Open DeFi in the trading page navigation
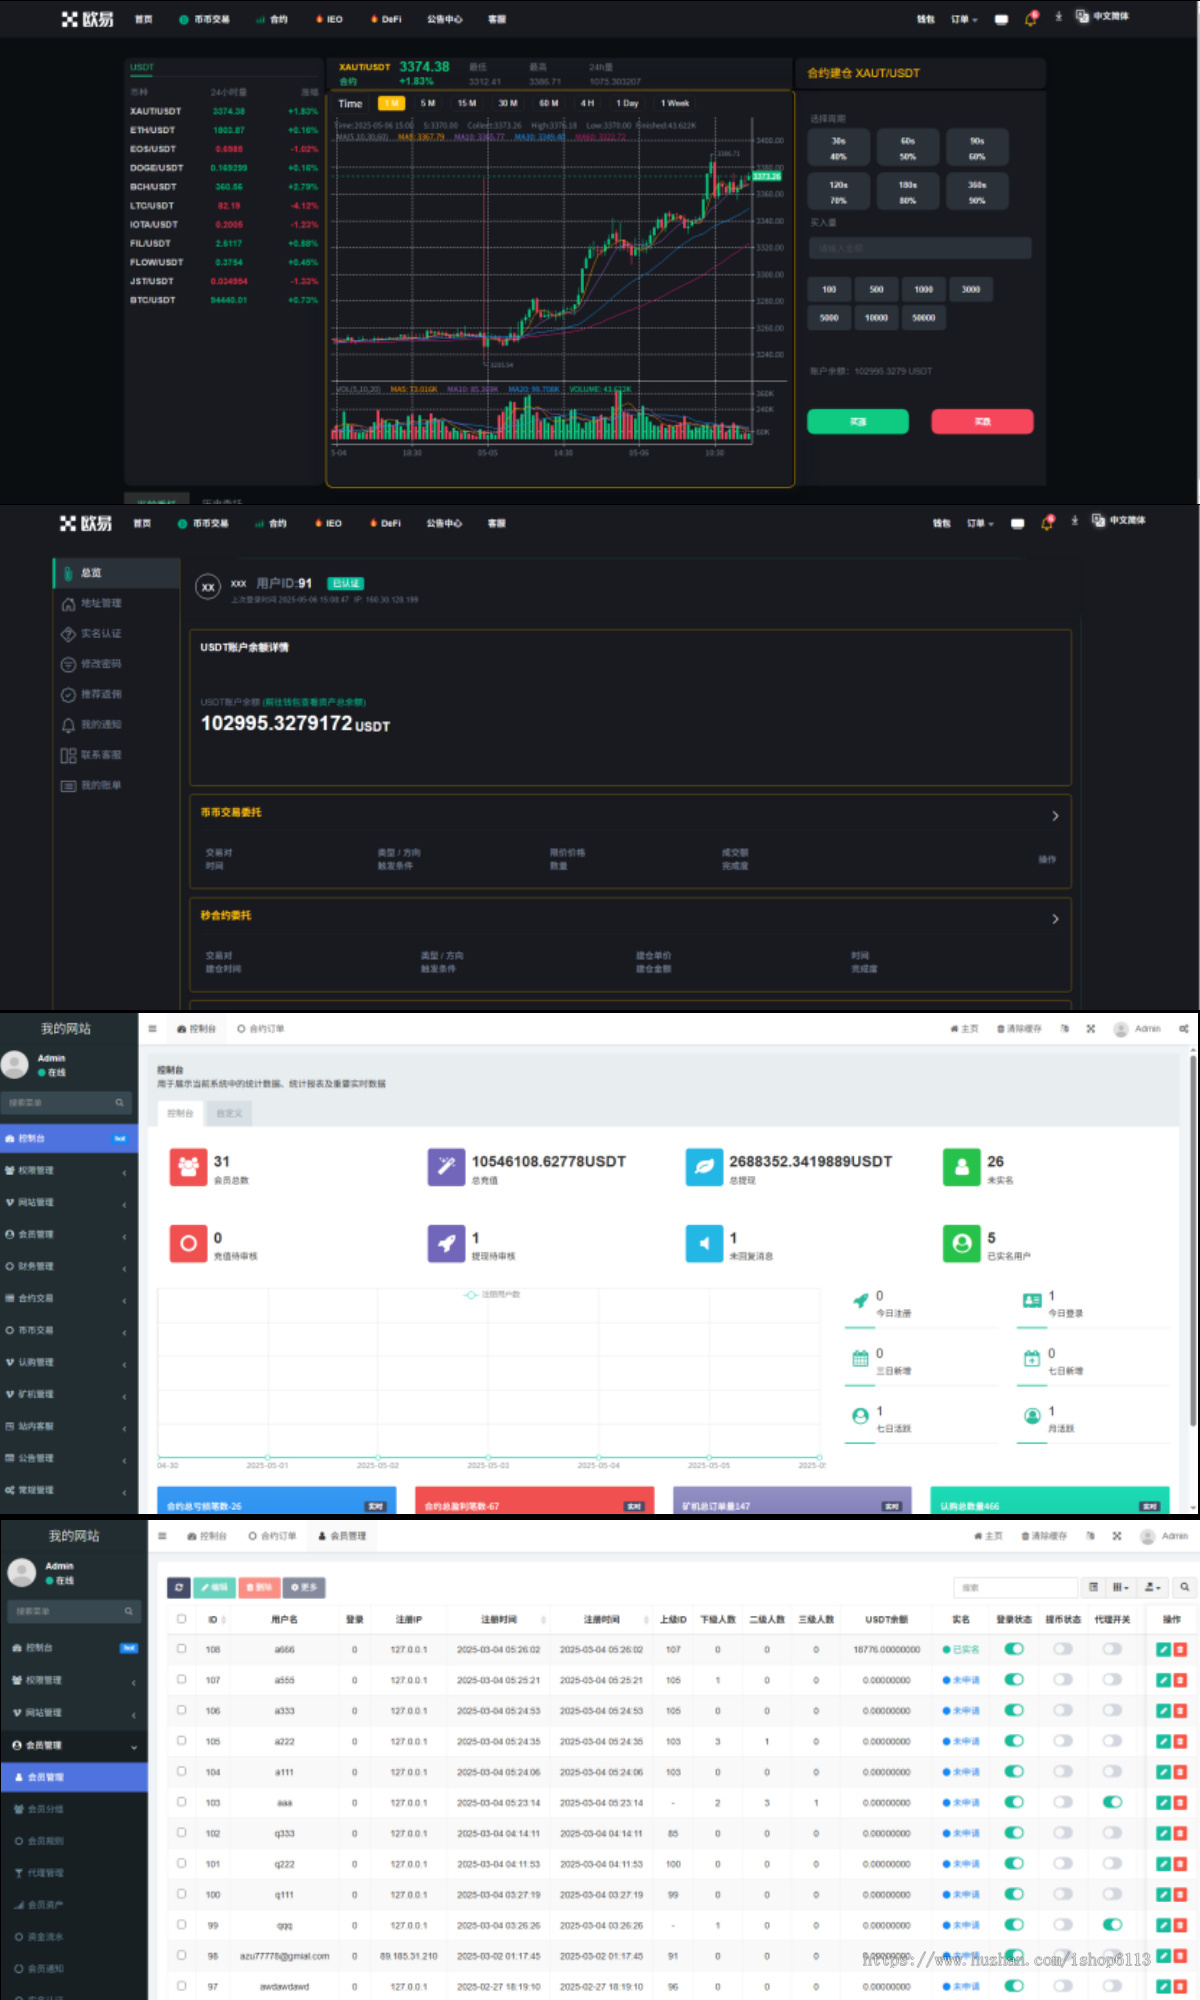 point(386,19)
